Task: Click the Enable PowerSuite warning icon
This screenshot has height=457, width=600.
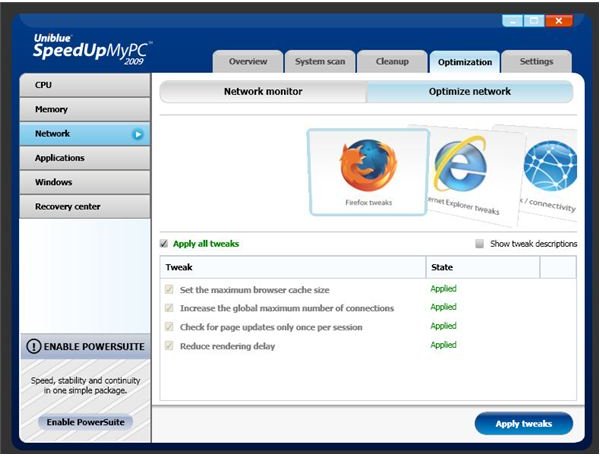Action: 34,346
